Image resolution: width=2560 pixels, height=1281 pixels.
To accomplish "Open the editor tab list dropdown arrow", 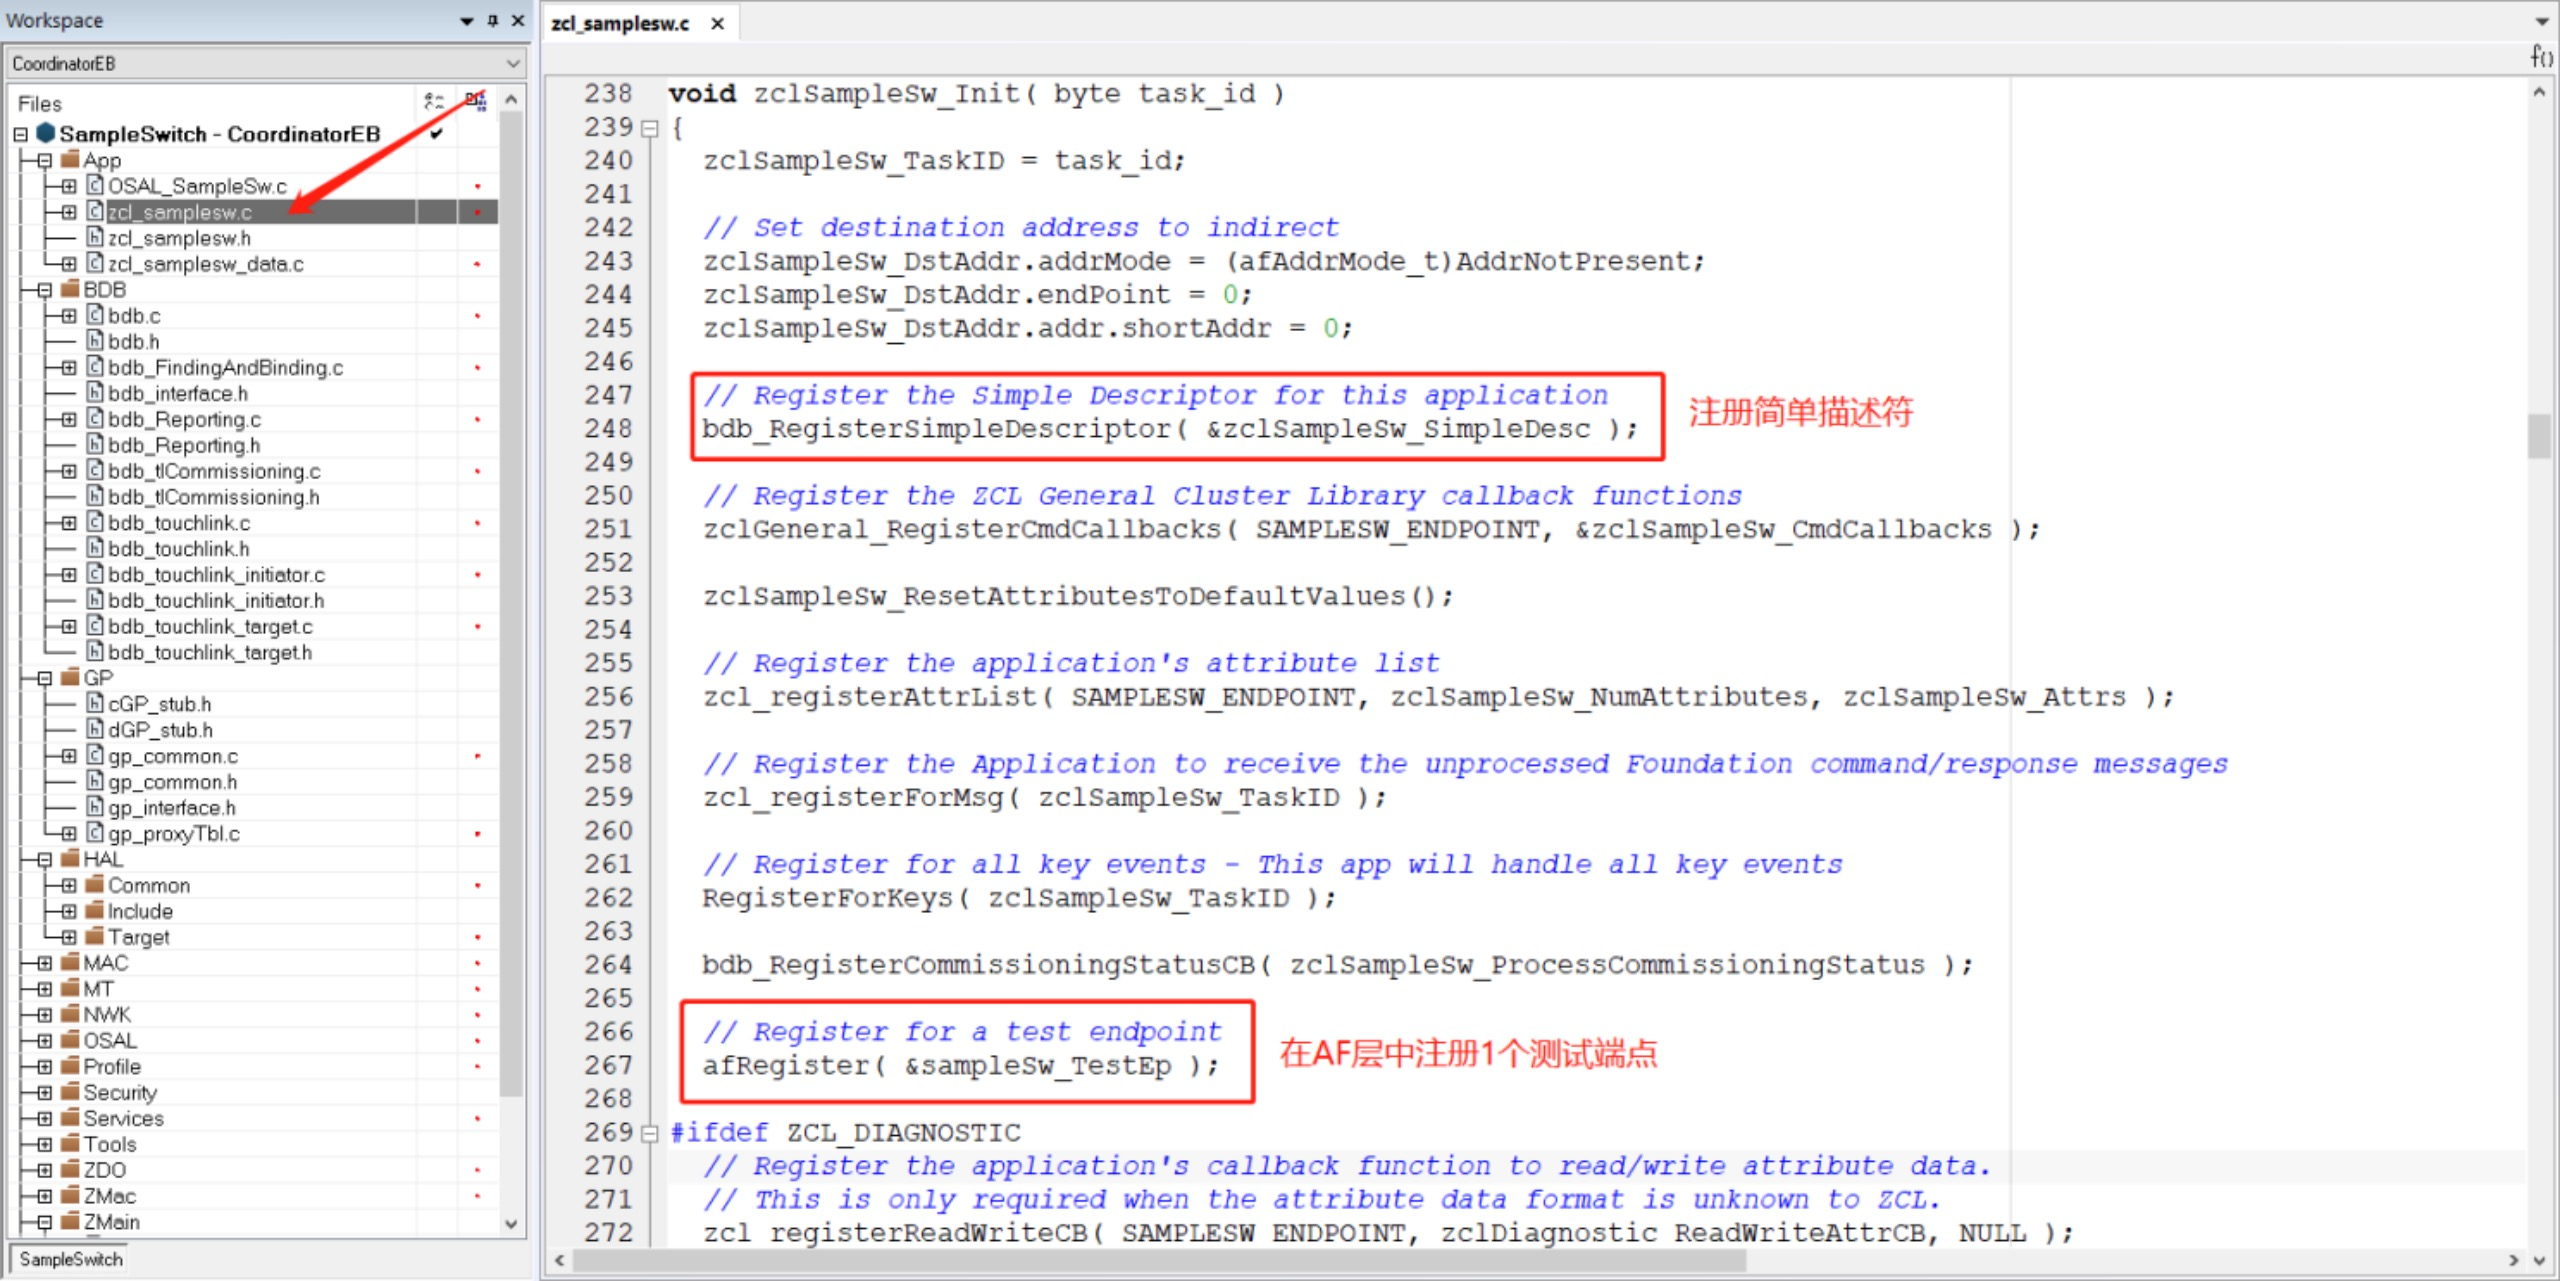I will (2542, 21).
